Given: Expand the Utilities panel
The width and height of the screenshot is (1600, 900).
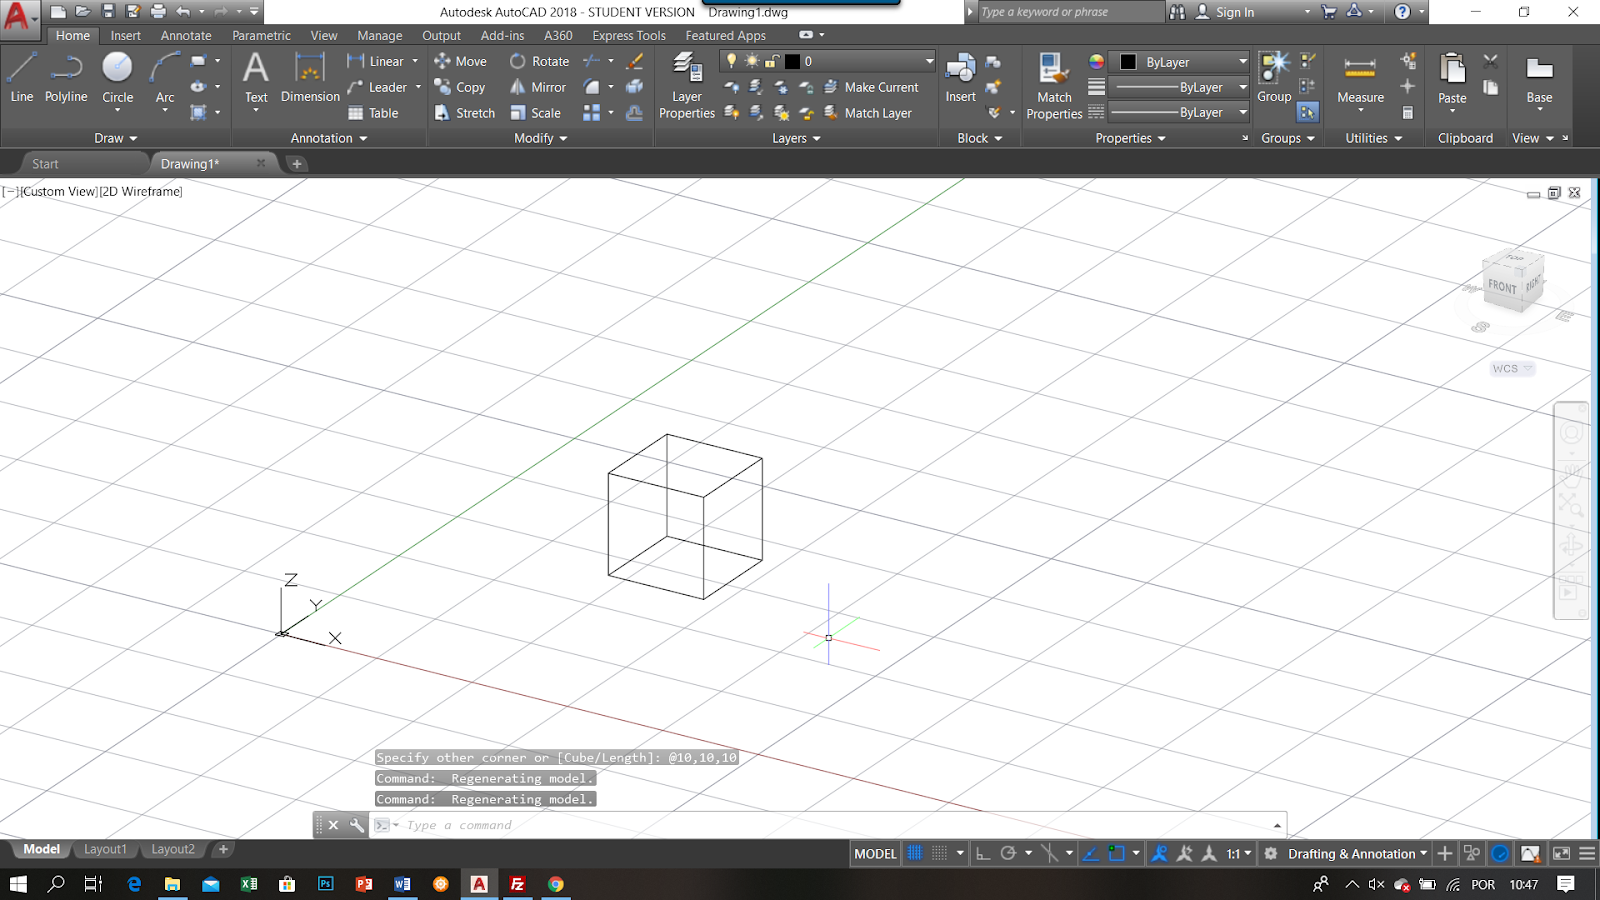Looking at the screenshot, I should 1374,138.
